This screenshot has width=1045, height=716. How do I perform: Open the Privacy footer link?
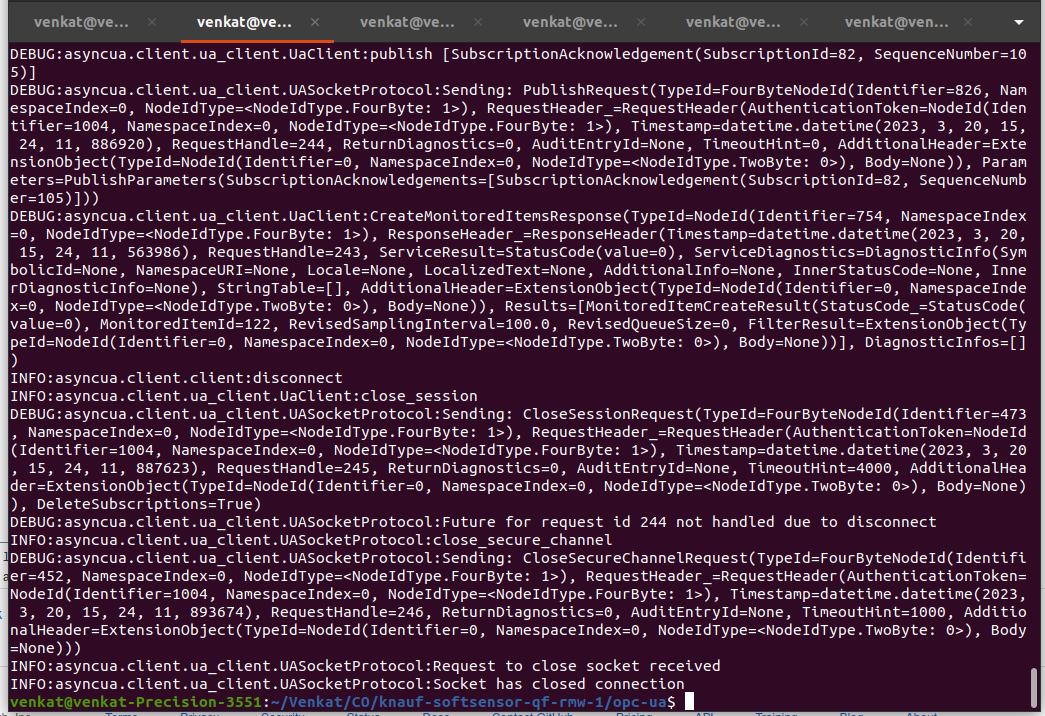pyautogui.click(x=198, y=713)
